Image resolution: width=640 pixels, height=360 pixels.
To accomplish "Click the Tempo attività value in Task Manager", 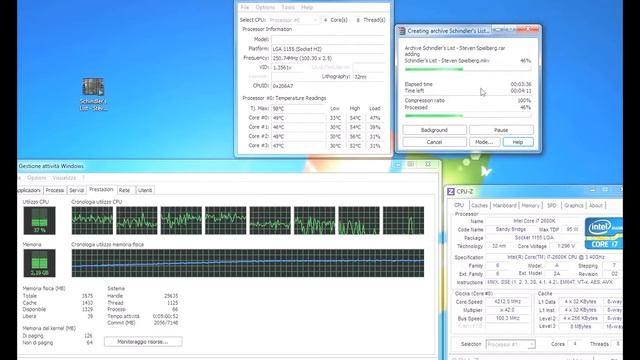I will pyautogui.click(x=165, y=316).
